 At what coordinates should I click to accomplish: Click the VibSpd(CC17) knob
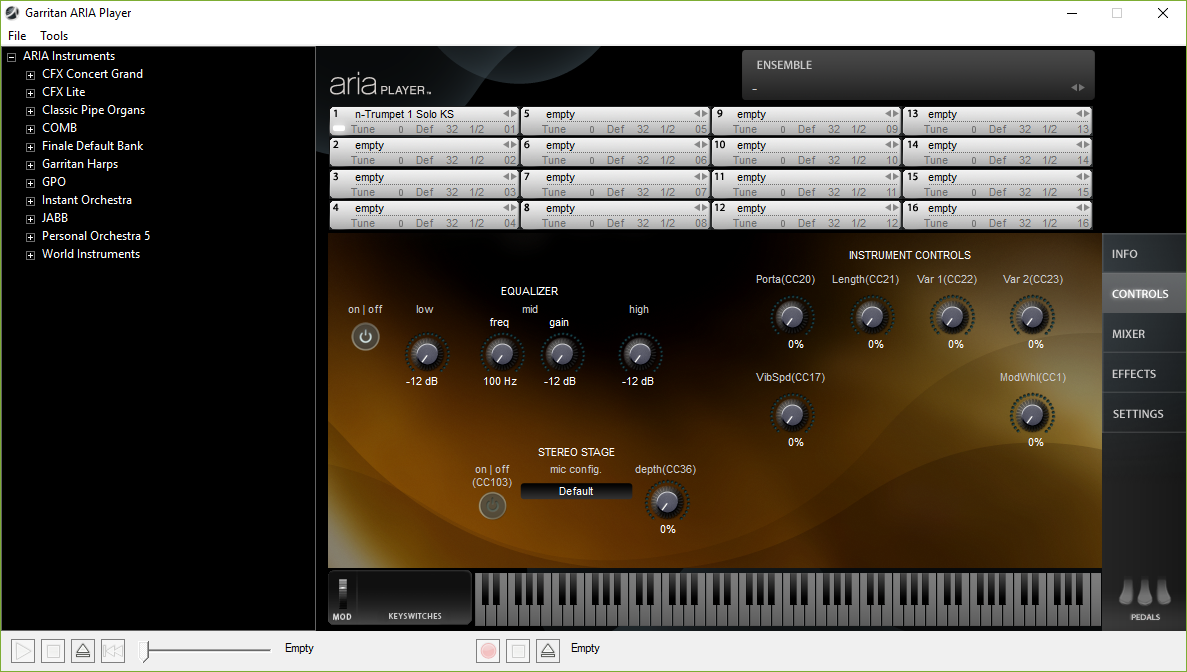click(x=792, y=415)
